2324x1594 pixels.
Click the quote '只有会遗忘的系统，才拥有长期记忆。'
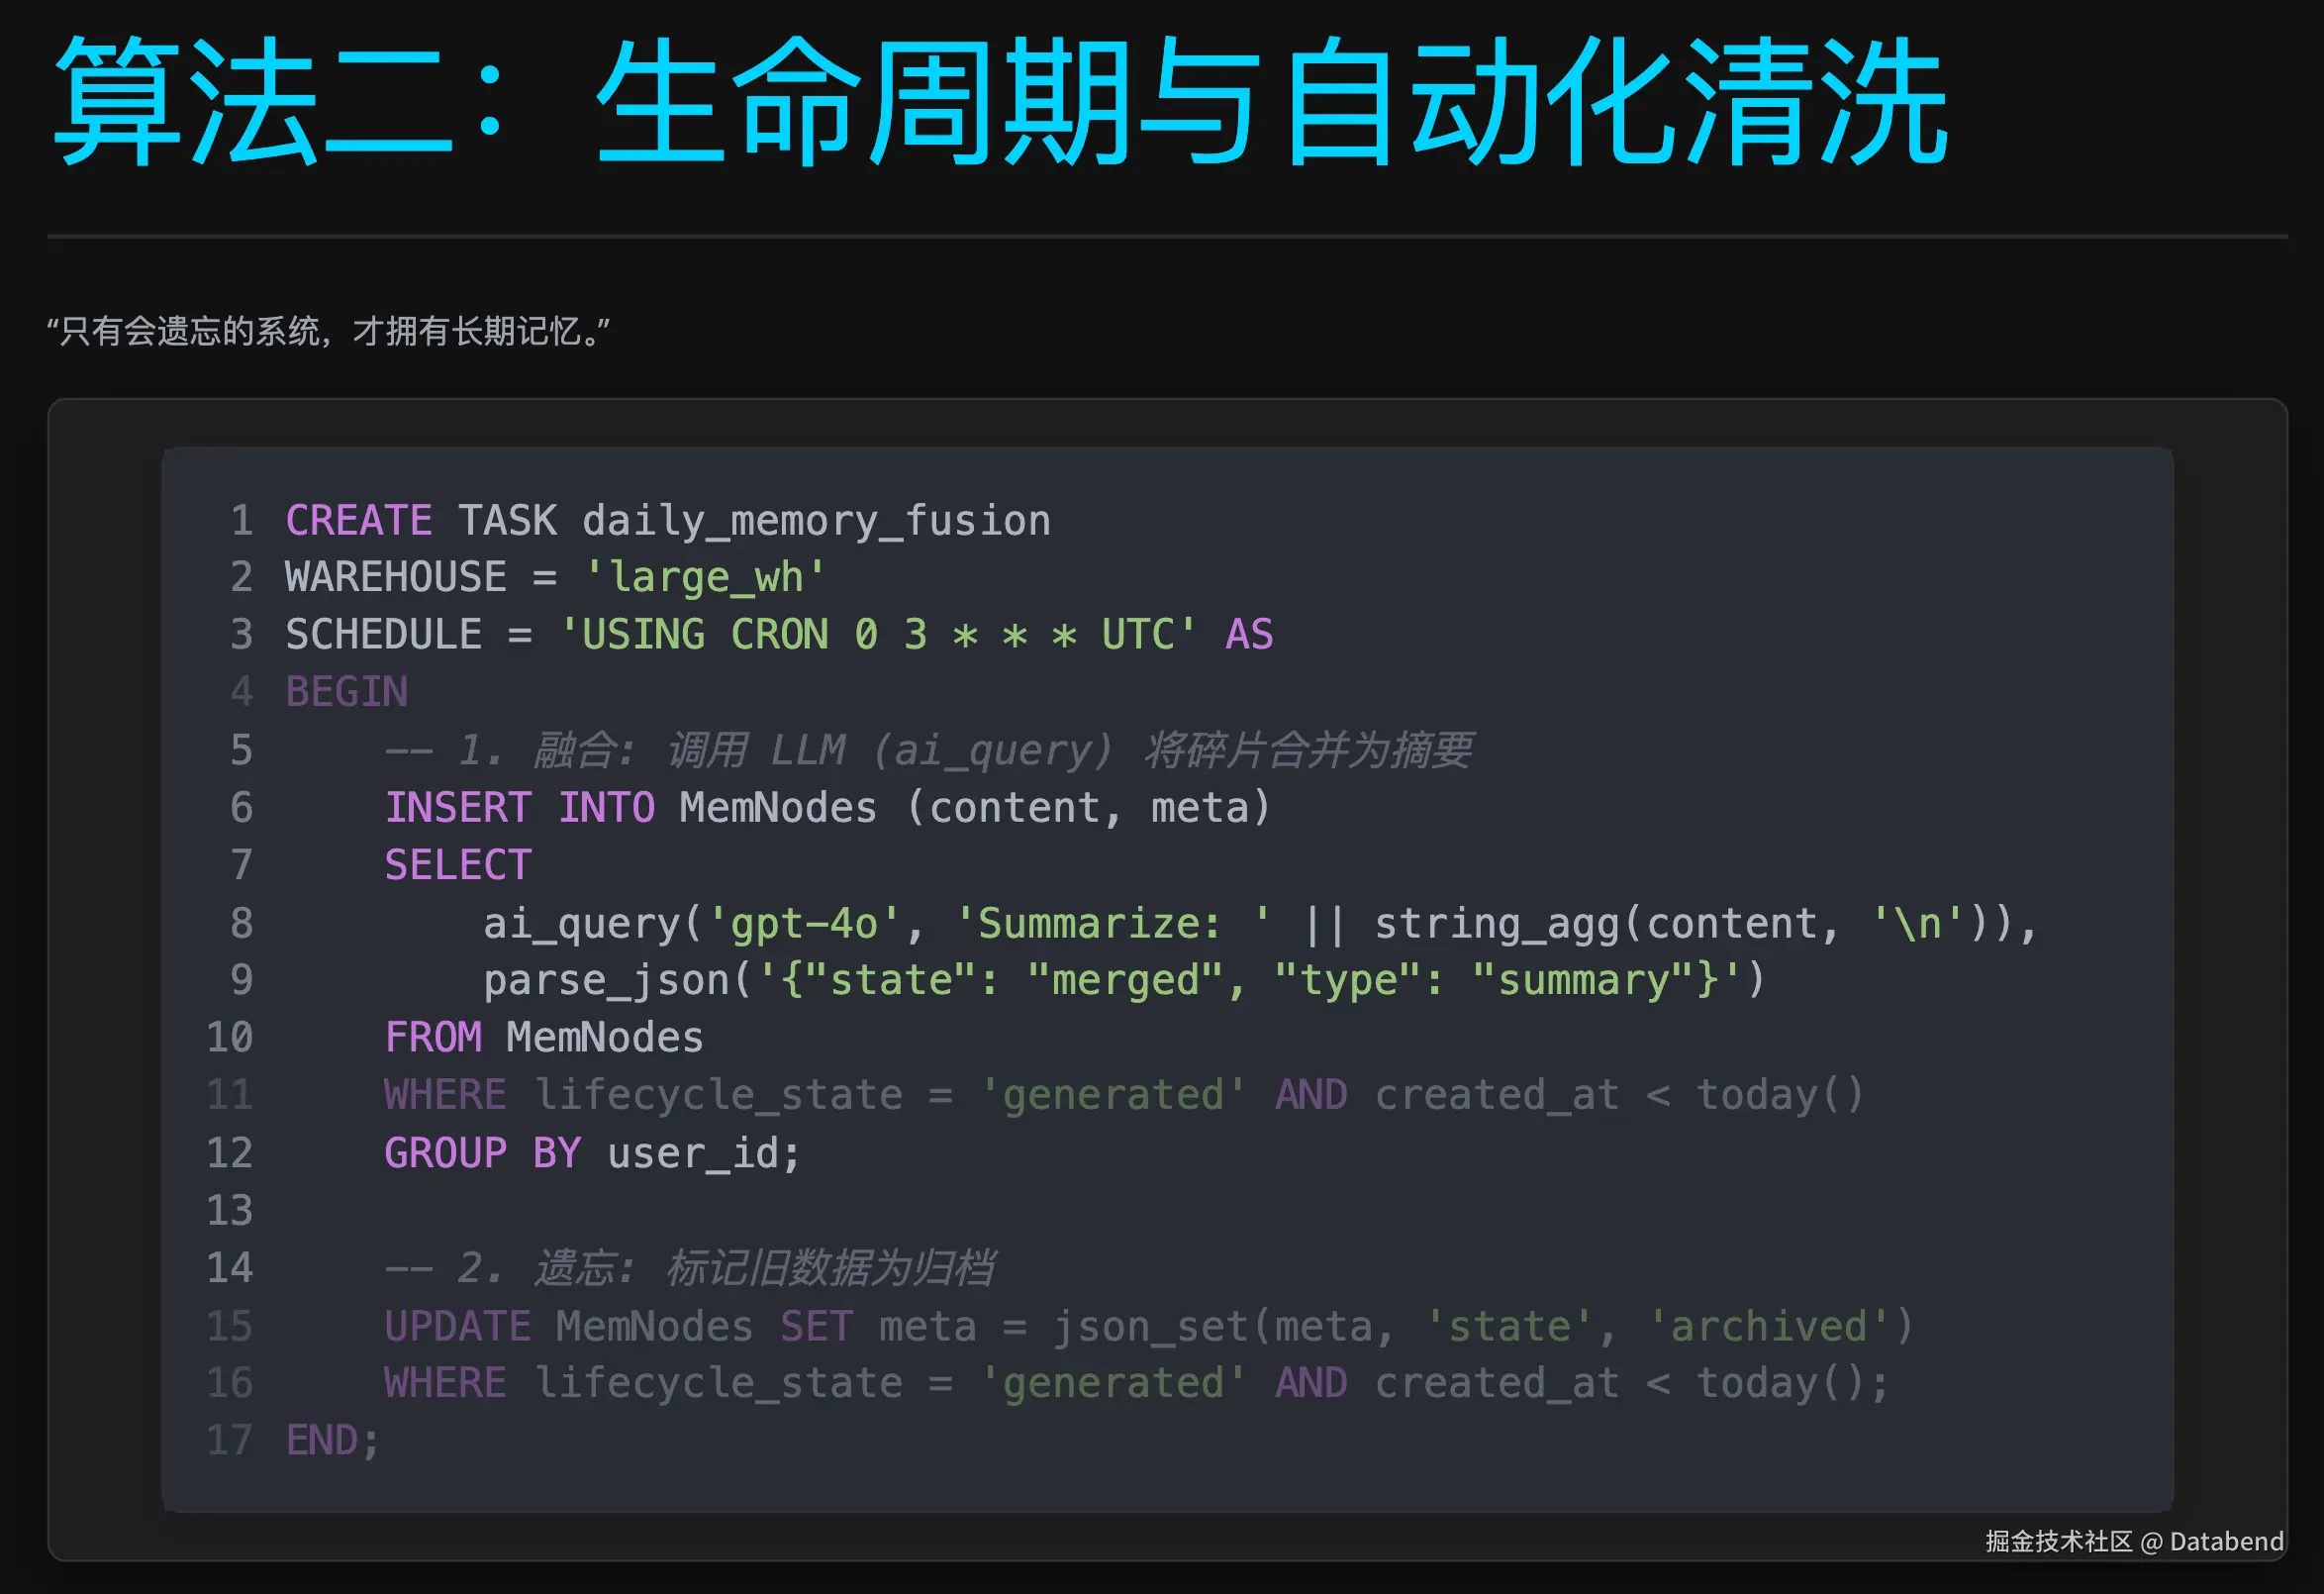pos(328,331)
